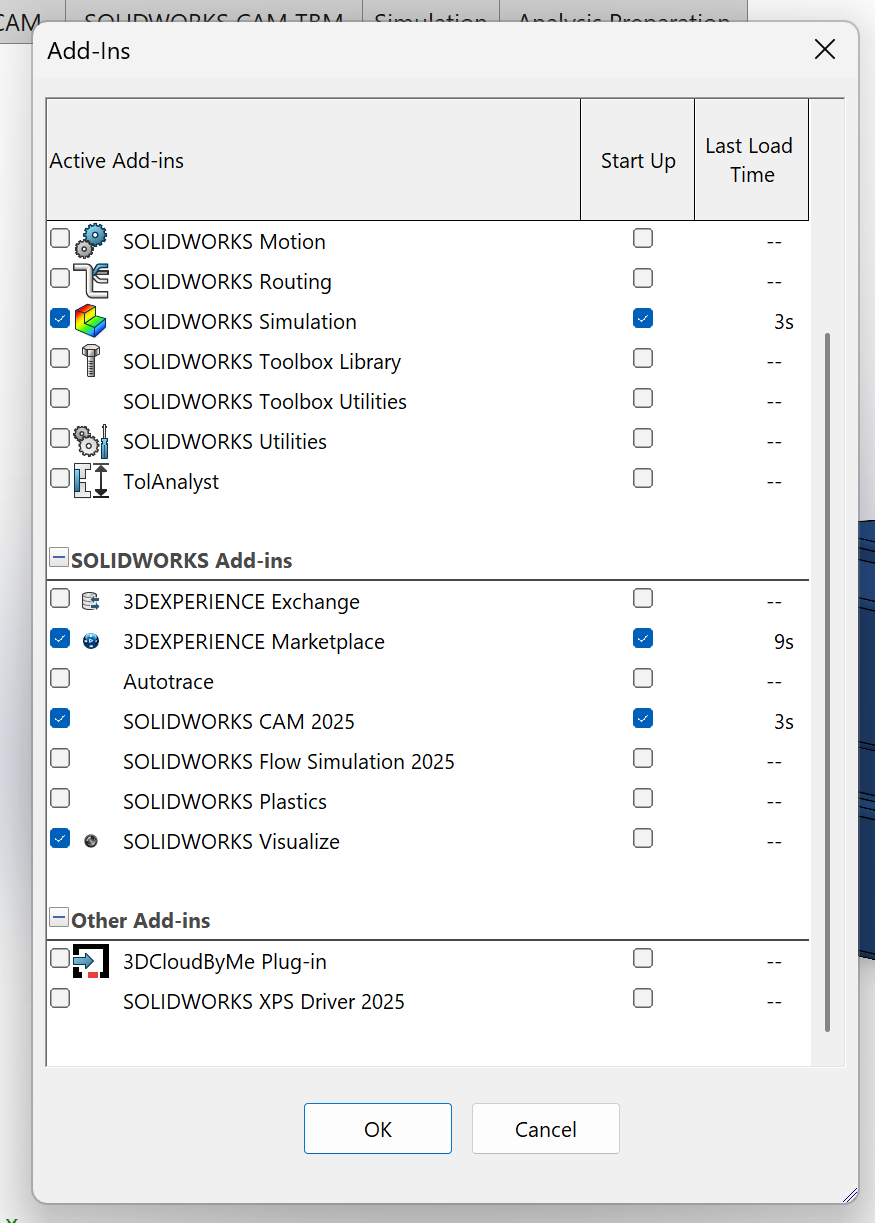Enable SOLIDWORKS Flow Simulation 2025 active checkbox

click(x=60, y=758)
